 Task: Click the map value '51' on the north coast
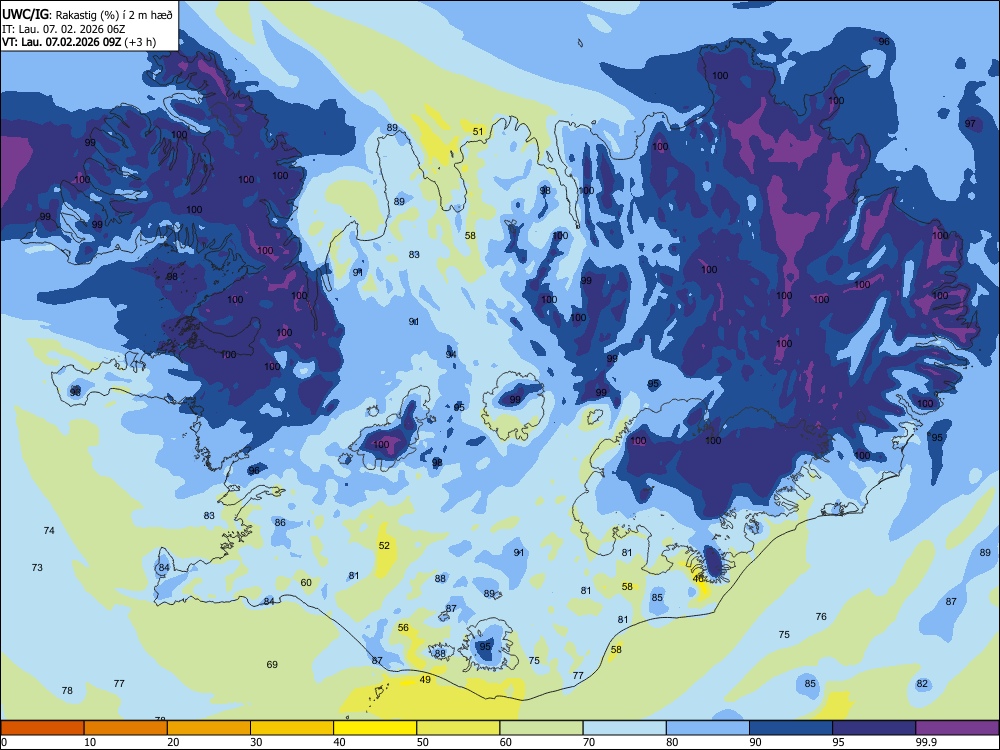tap(478, 131)
